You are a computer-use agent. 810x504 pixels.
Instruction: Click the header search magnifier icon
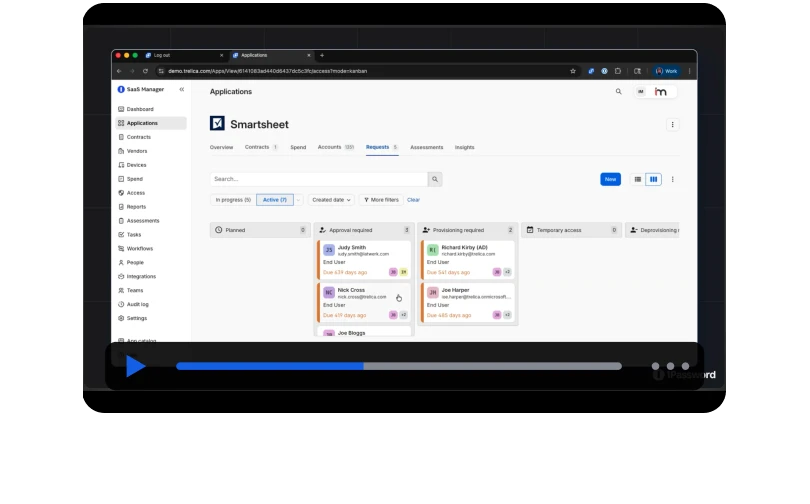618,91
